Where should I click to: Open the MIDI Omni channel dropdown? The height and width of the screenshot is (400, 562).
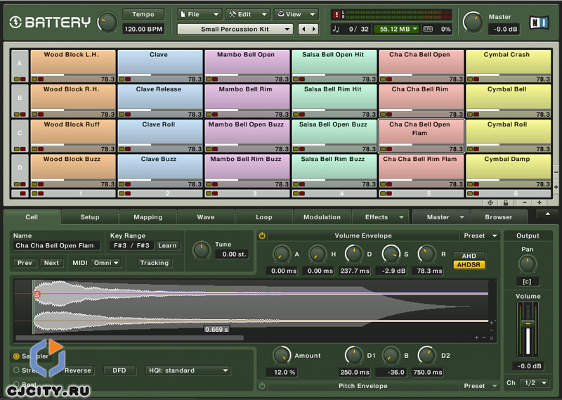(106, 263)
